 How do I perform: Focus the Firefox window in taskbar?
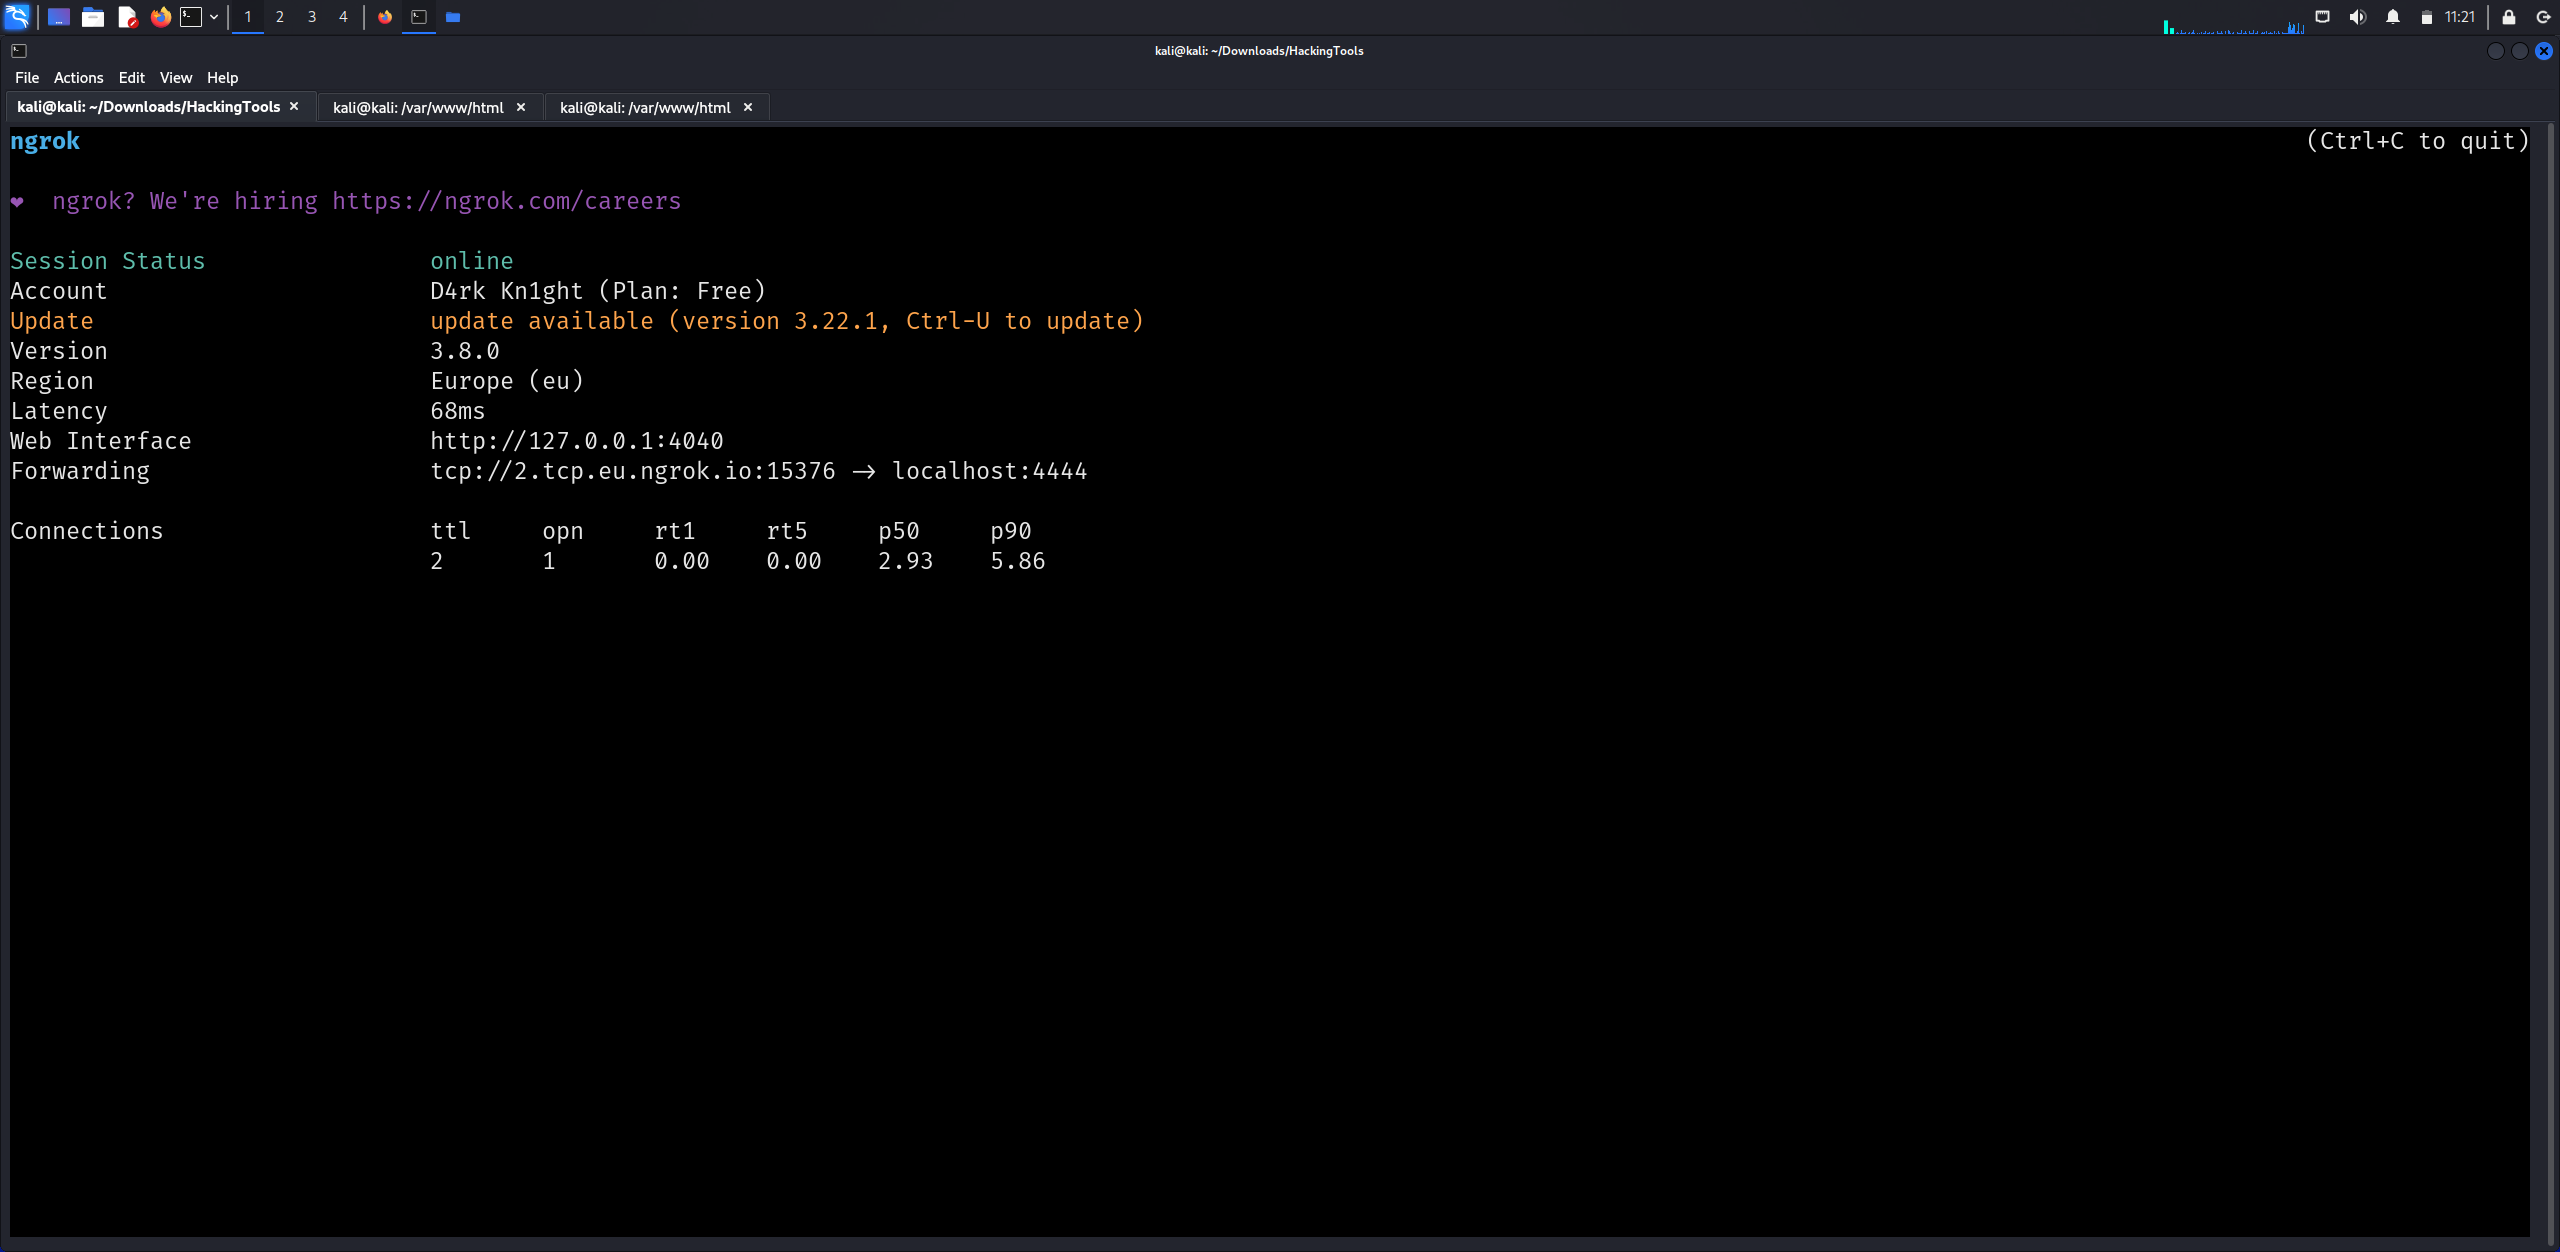click(385, 17)
